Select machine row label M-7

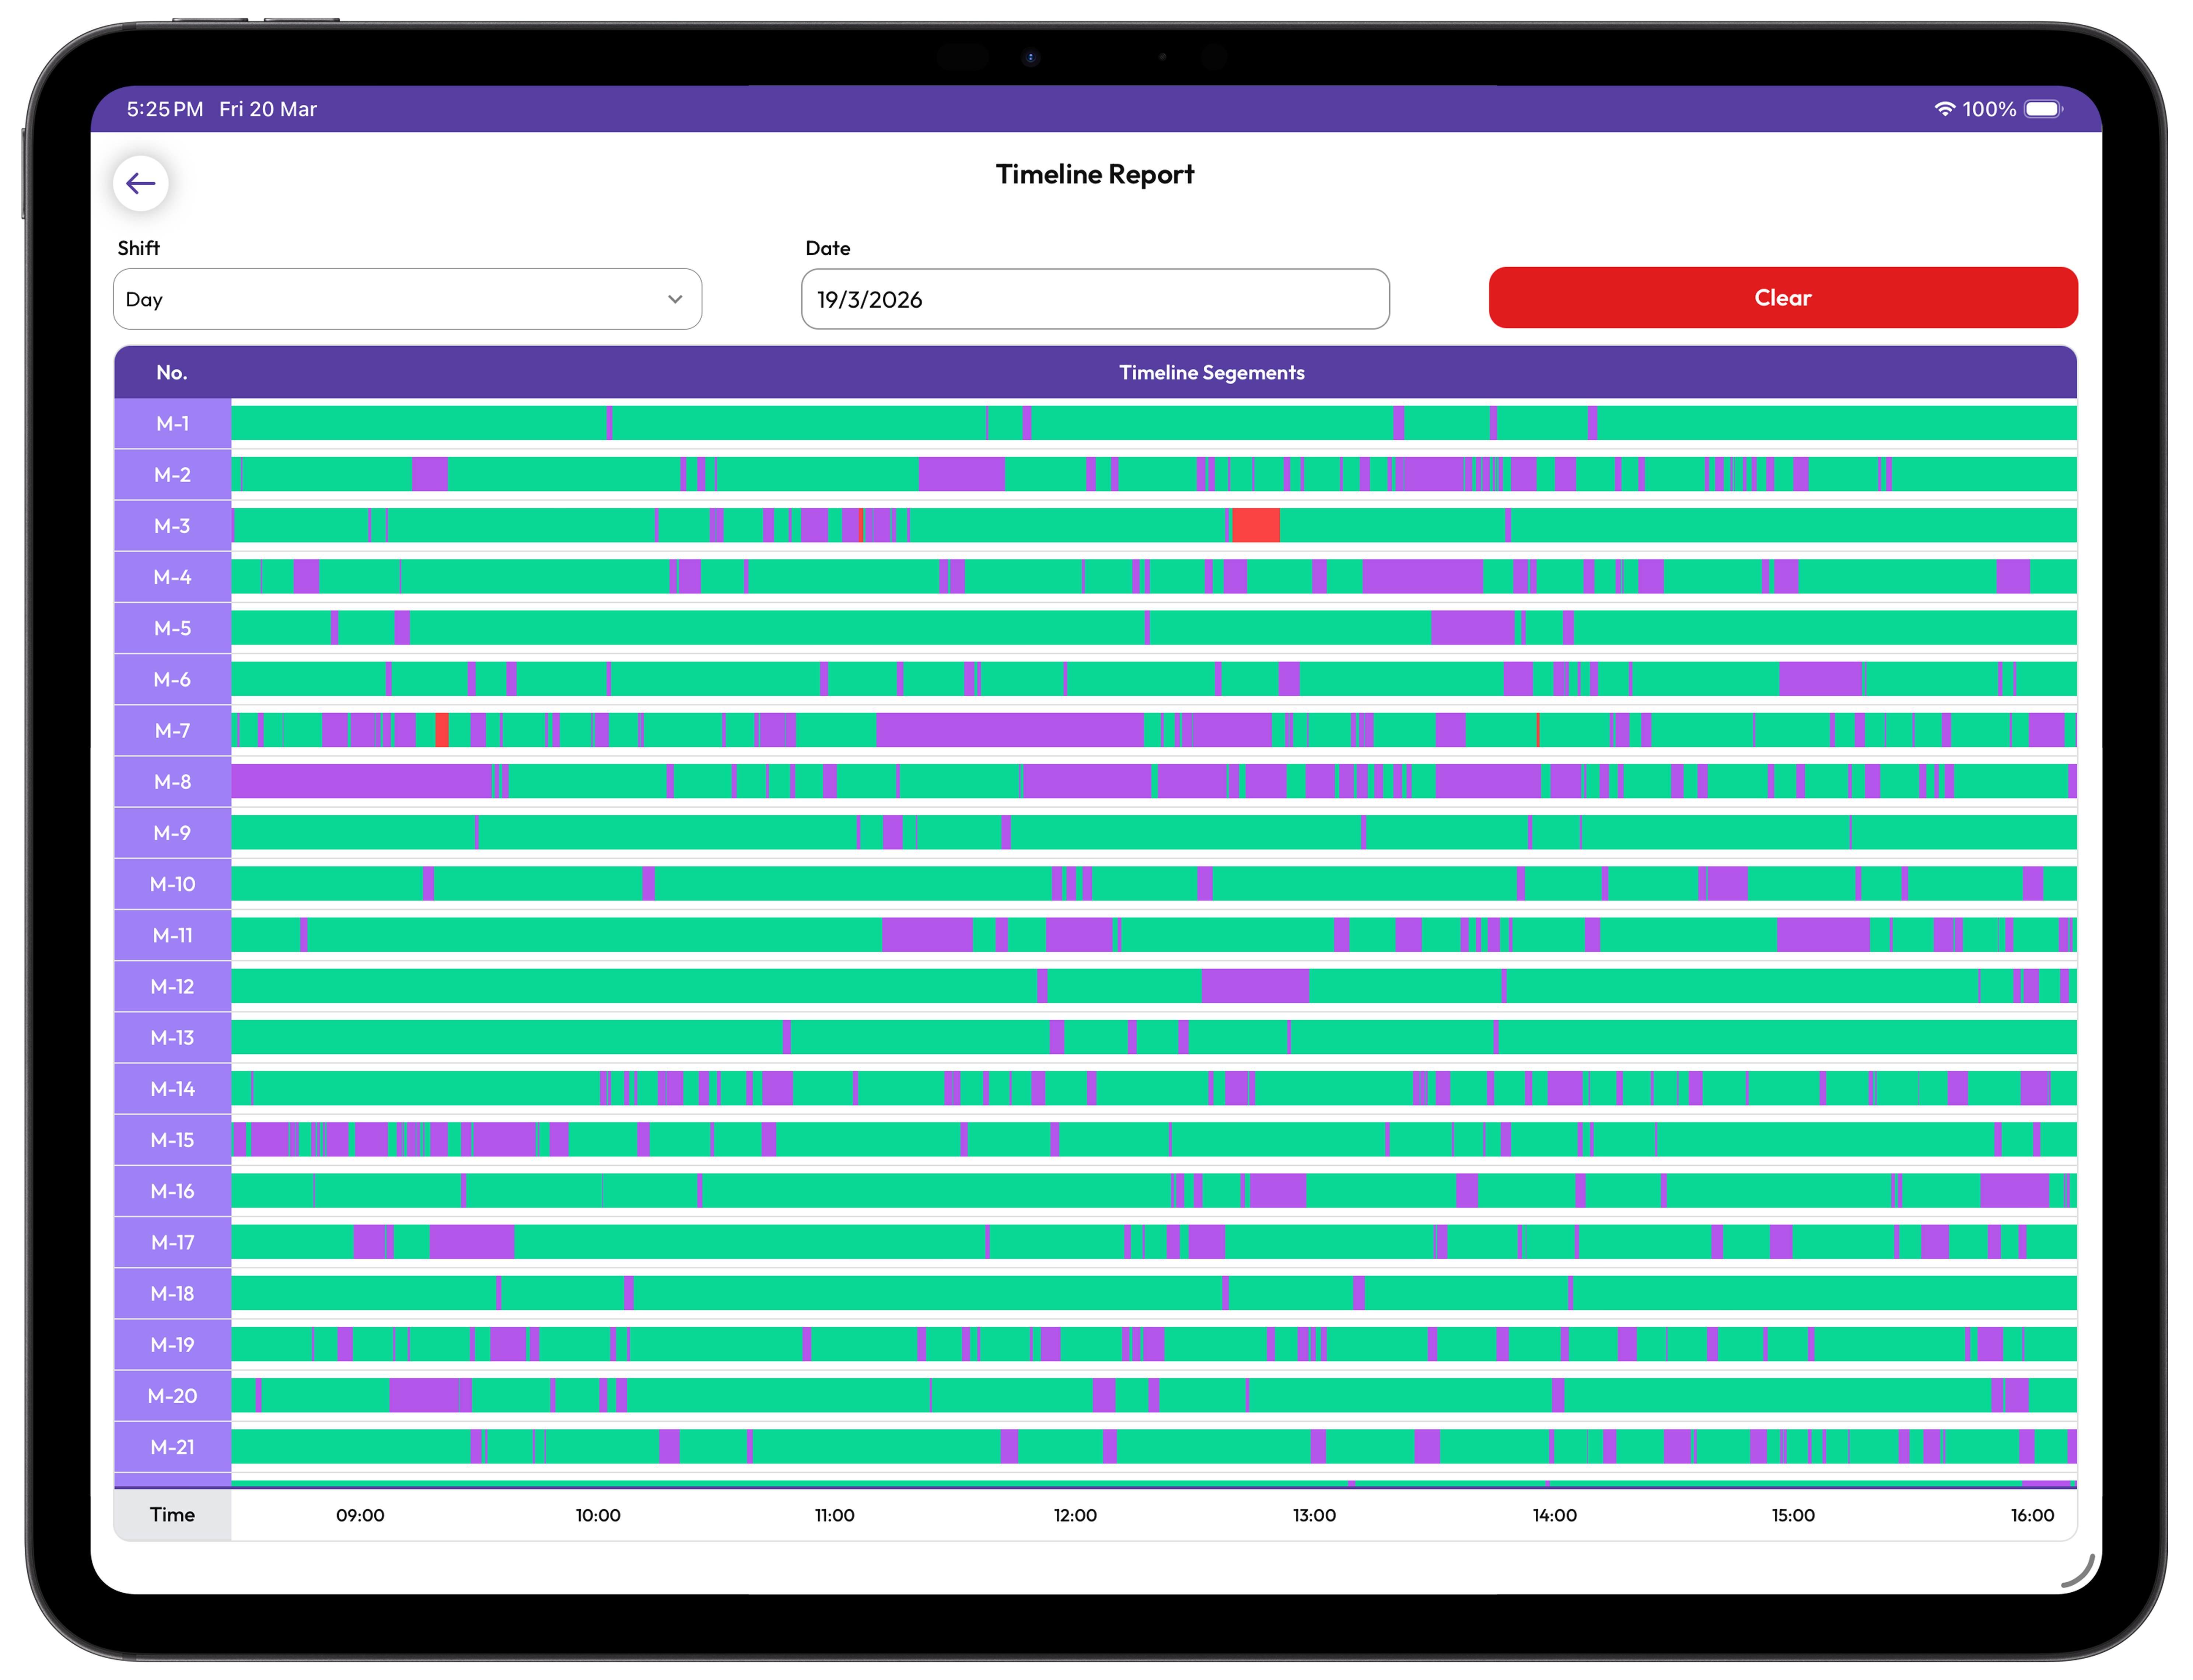(172, 731)
